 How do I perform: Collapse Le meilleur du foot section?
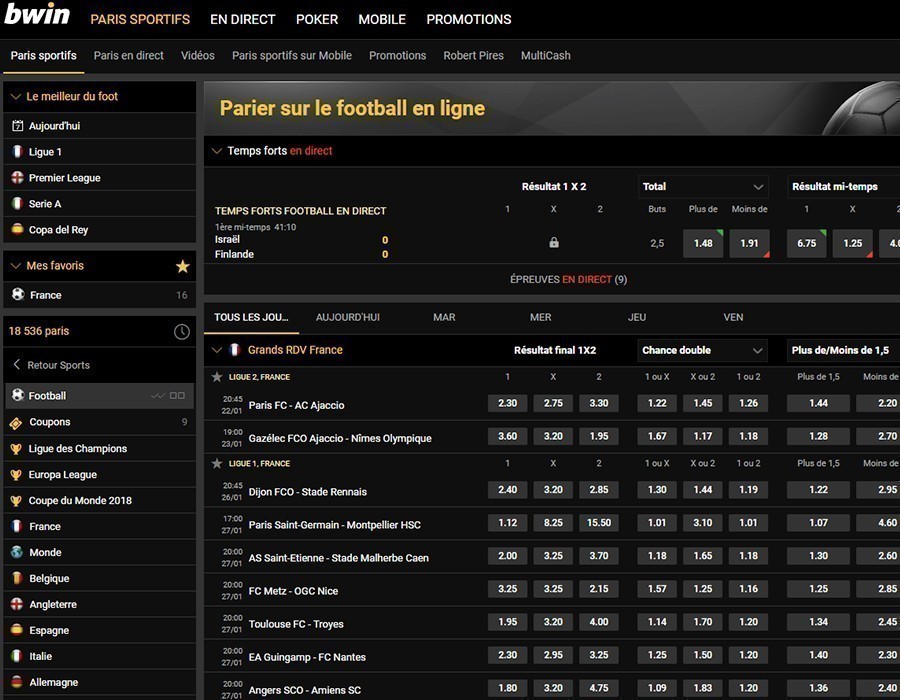(16, 96)
